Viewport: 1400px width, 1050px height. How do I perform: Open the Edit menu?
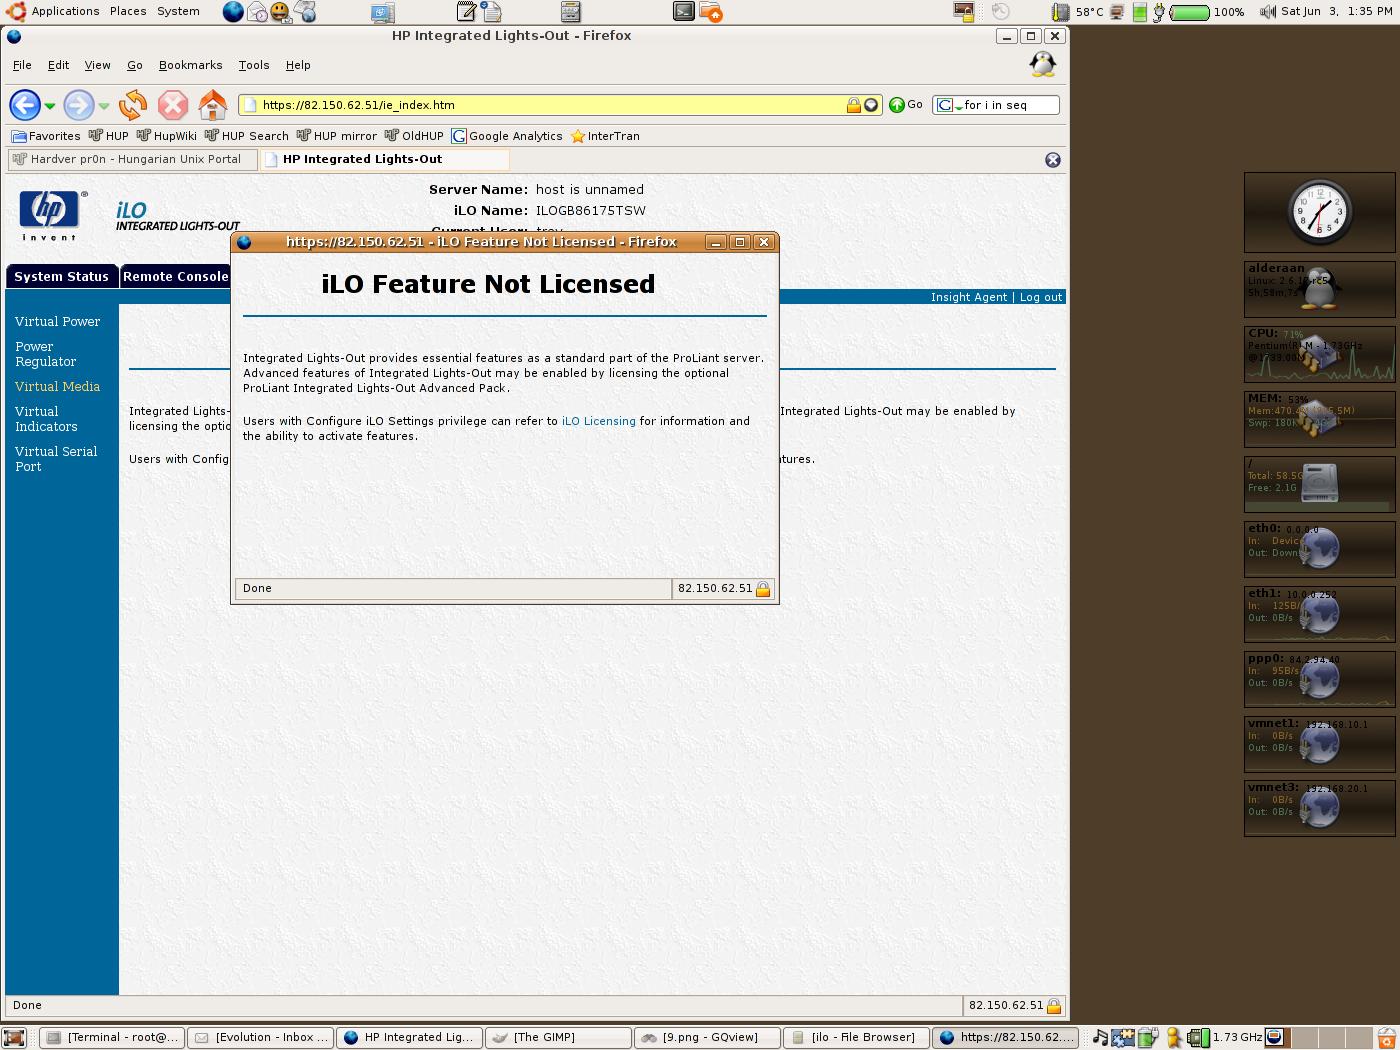[59, 65]
